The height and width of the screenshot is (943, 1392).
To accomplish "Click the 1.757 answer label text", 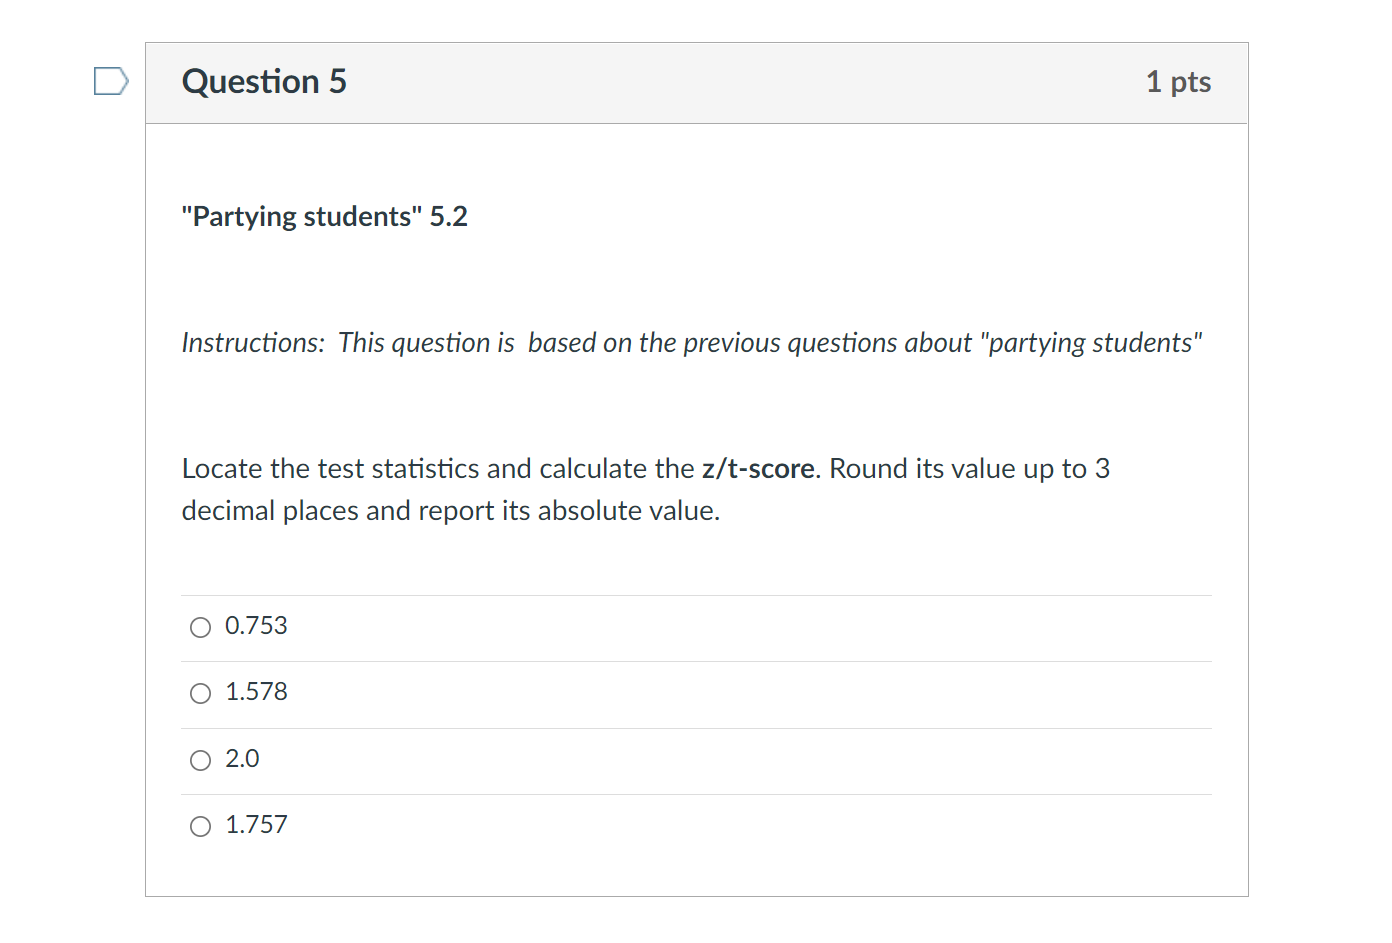I will point(256,825).
